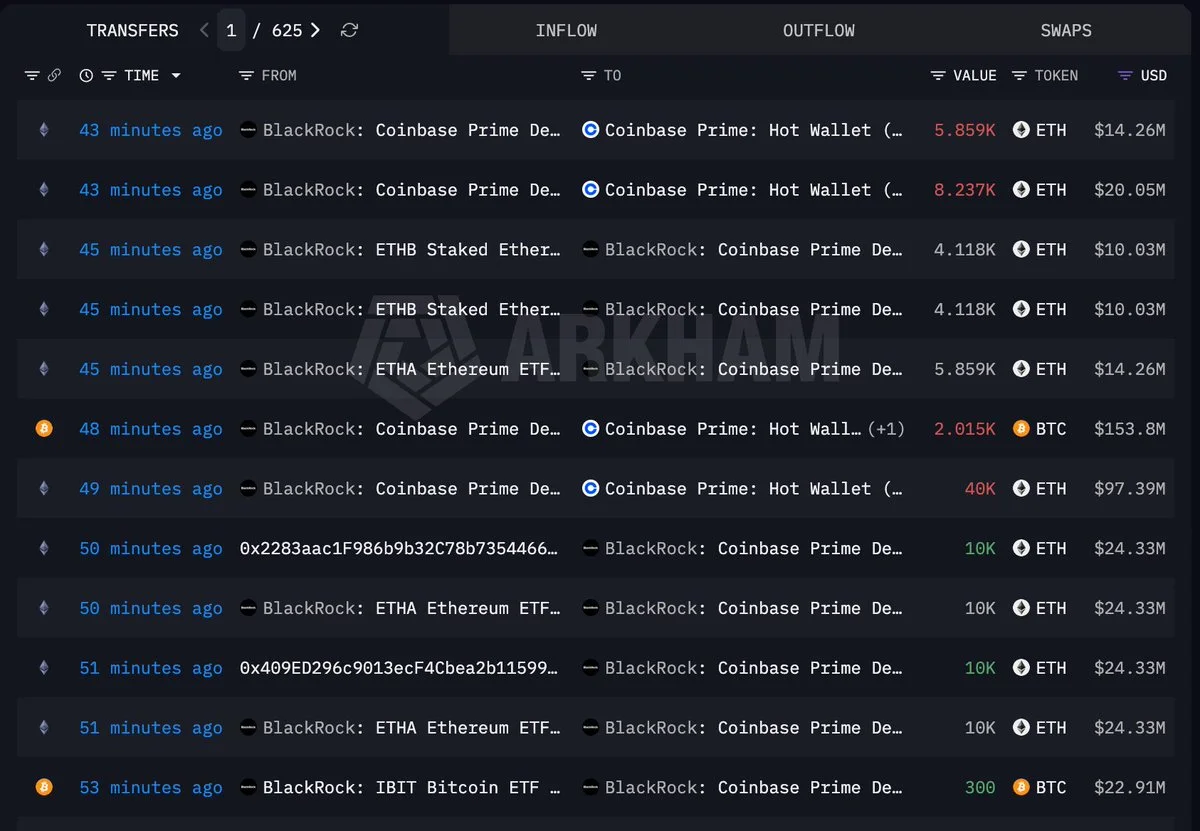Go to next transfers page arrow
Image resolution: width=1200 pixels, height=831 pixels.
point(315,30)
